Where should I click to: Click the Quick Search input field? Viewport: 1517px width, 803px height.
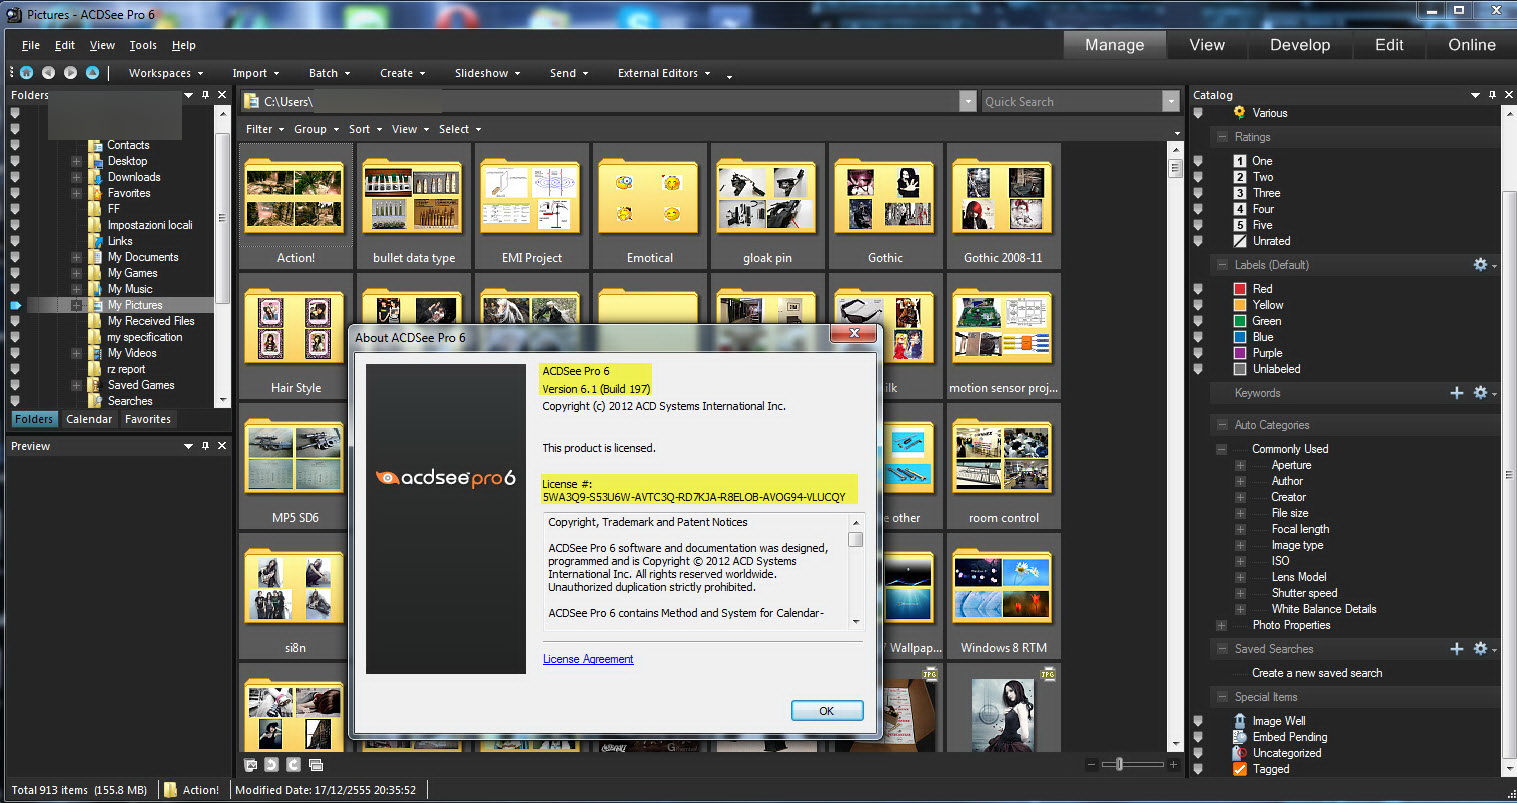click(1070, 101)
